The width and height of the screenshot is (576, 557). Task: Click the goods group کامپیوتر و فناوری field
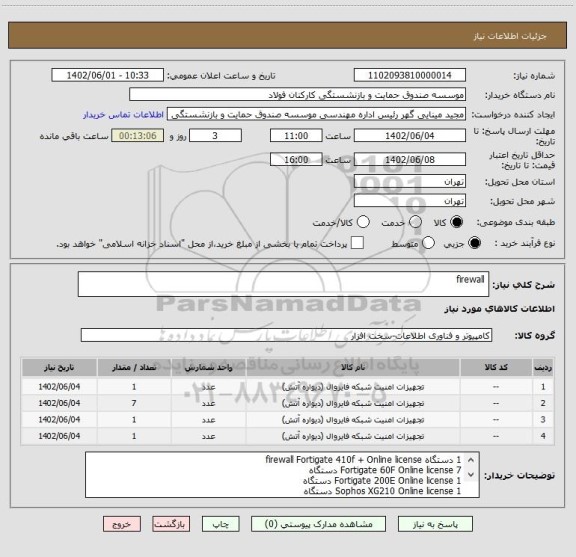286,335
